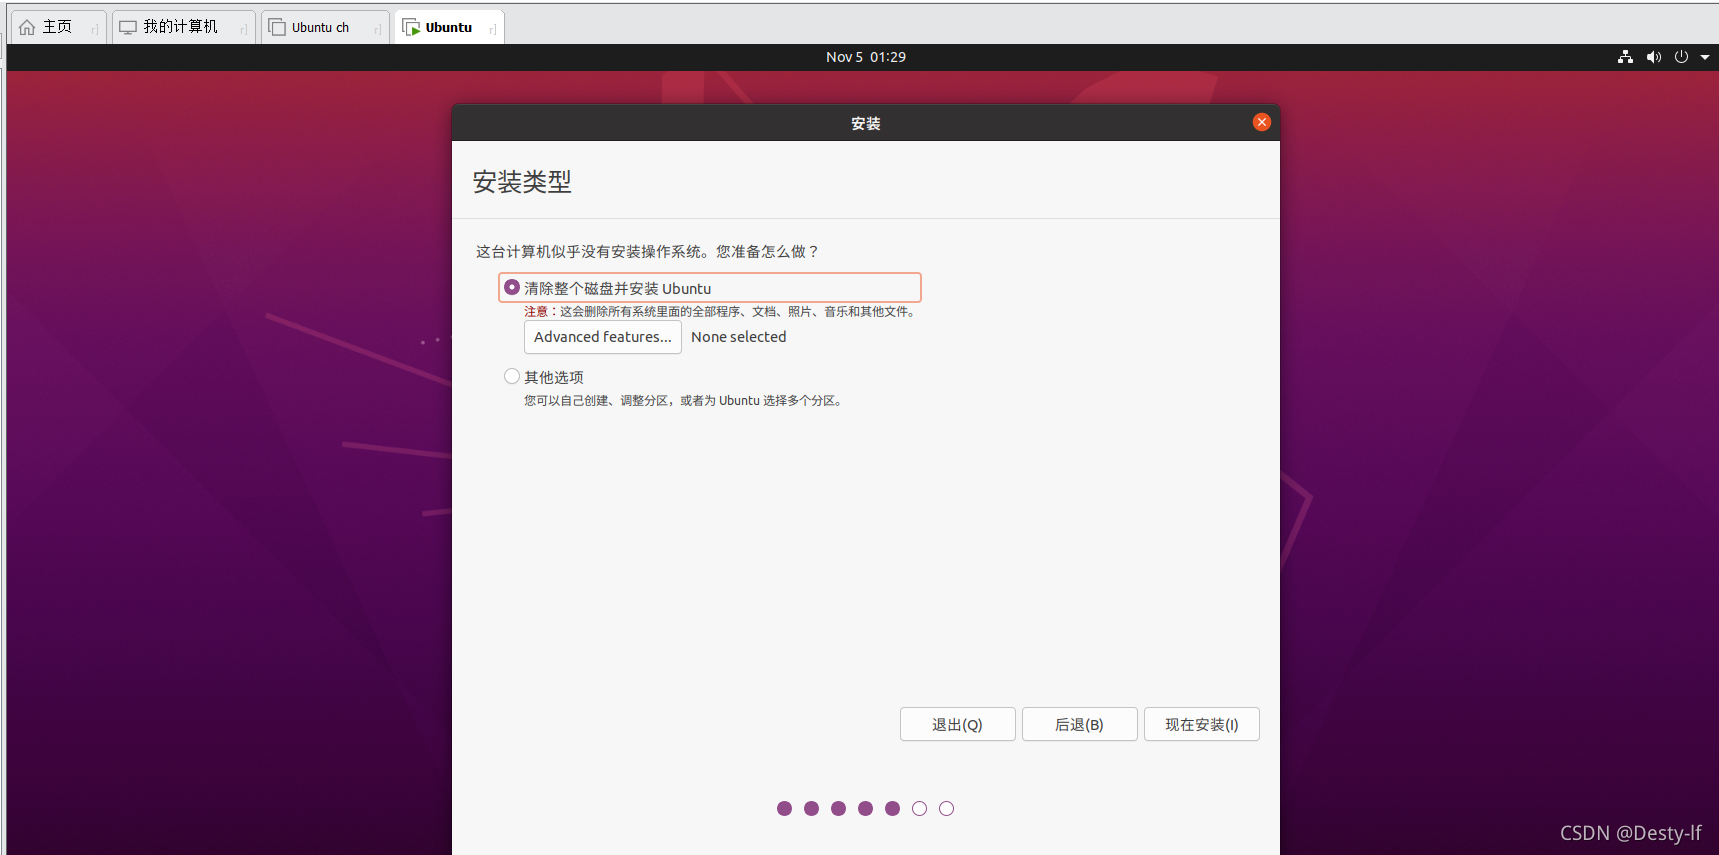This screenshot has width=1719, height=855.
Task: Click the running VM icon on Ubuntu tab
Action: click(411, 27)
